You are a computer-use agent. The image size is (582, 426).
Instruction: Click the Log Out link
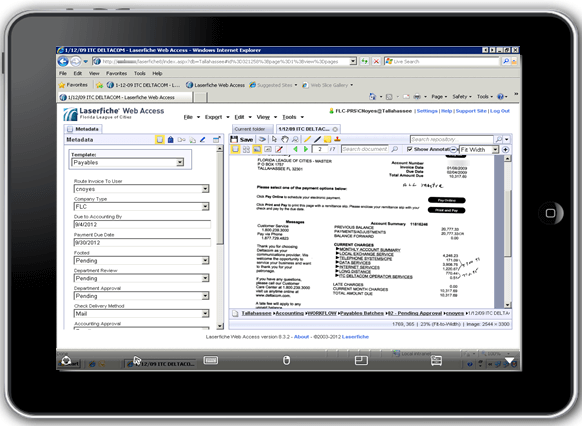tap(500, 111)
